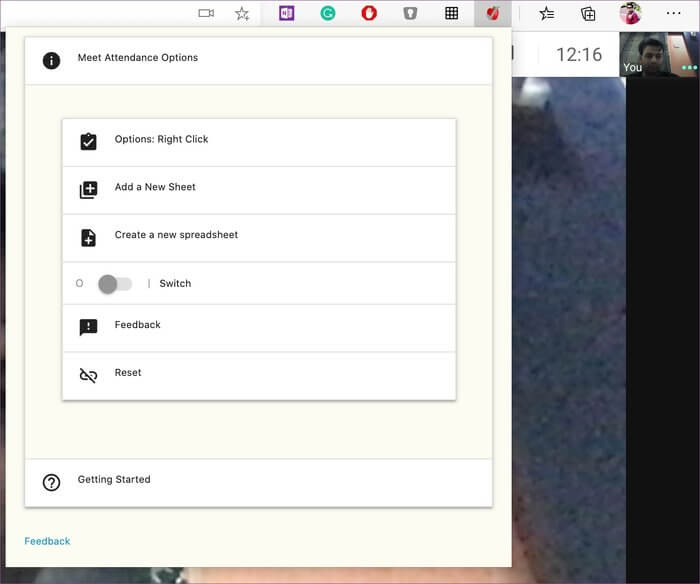Open the browser three-dot settings menu
700x584 pixels.
(x=673, y=14)
